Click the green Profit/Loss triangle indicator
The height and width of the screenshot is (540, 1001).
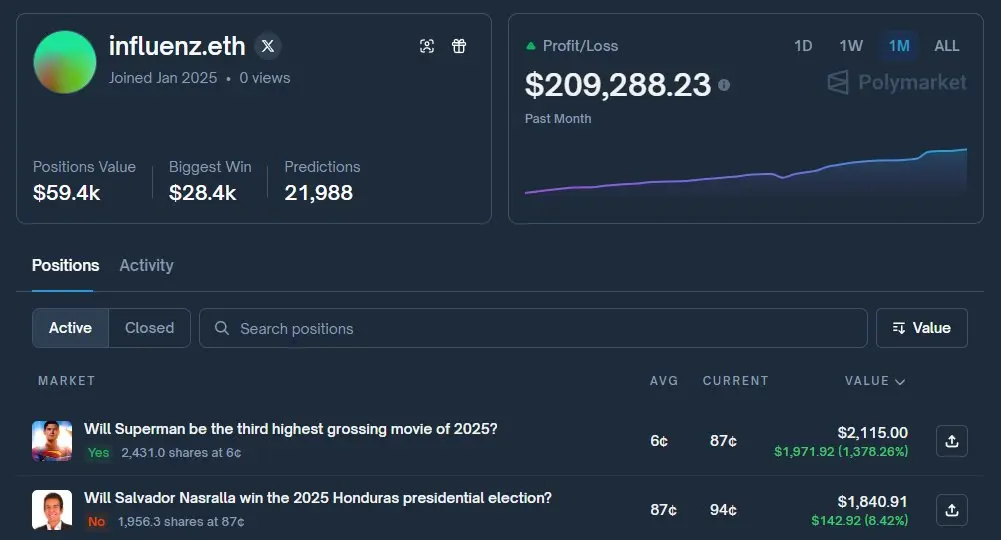[531, 46]
